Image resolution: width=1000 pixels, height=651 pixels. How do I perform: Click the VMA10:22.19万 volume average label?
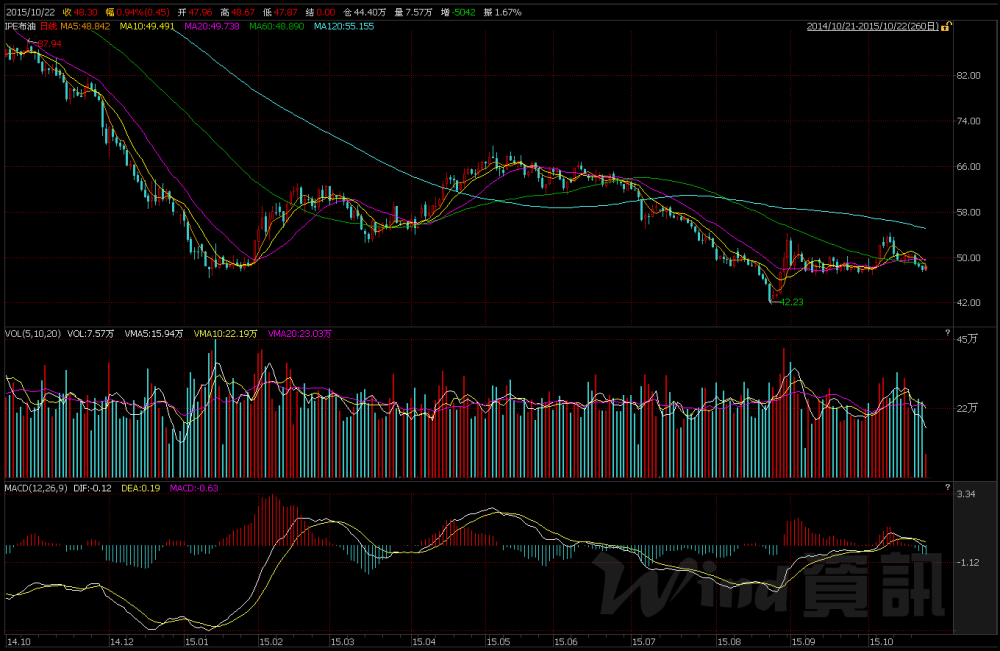(224, 333)
